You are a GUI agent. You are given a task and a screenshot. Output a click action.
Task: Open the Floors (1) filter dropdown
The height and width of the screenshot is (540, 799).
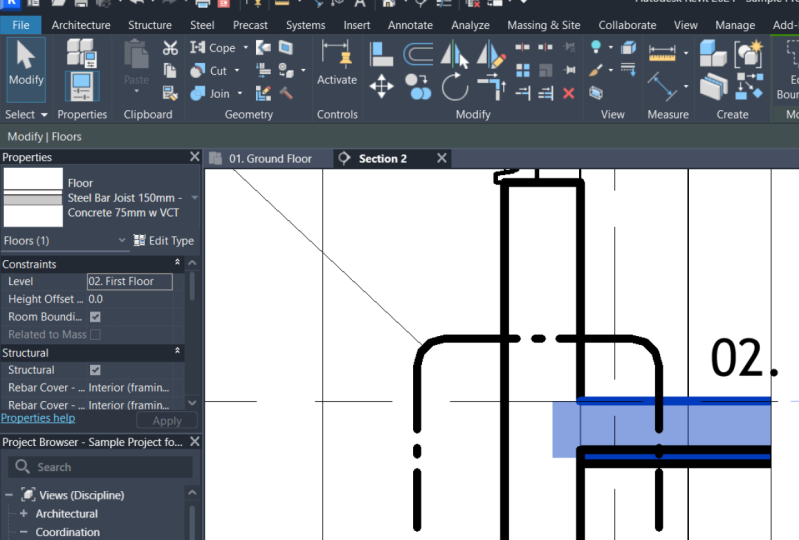coord(122,240)
